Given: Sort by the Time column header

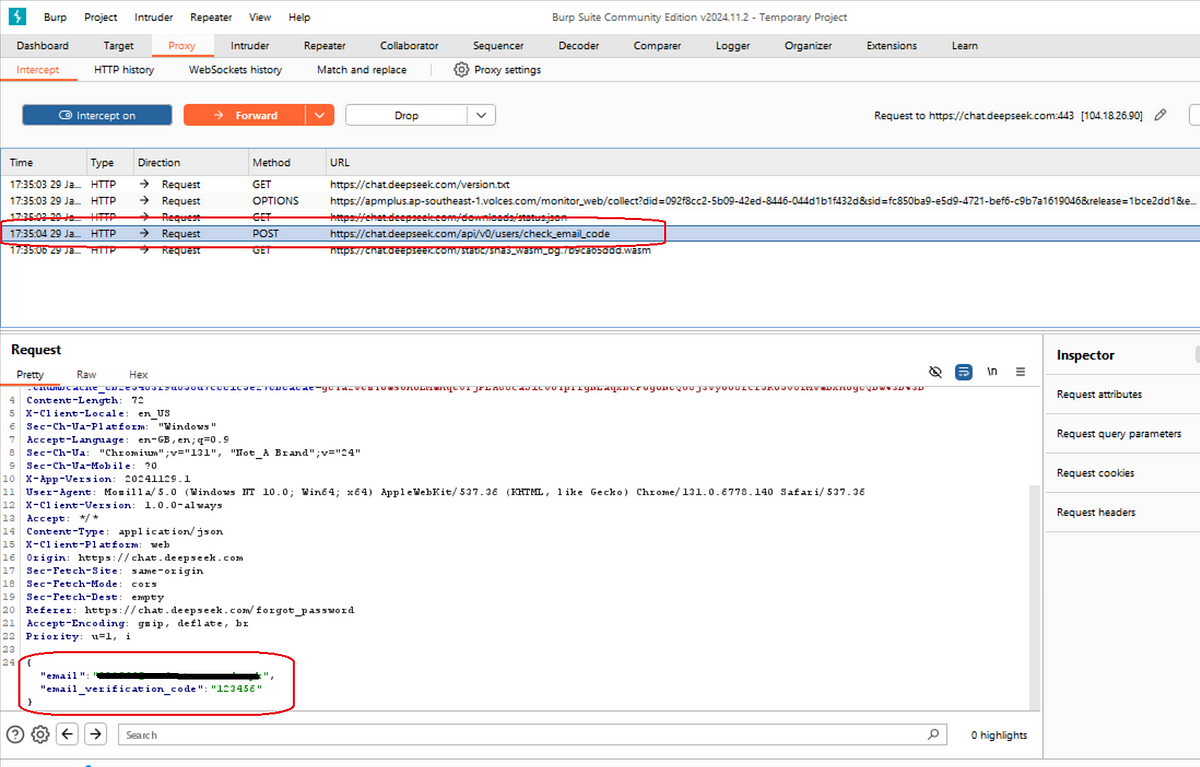Looking at the screenshot, I should pyautogui.click(x=44, y=162).
